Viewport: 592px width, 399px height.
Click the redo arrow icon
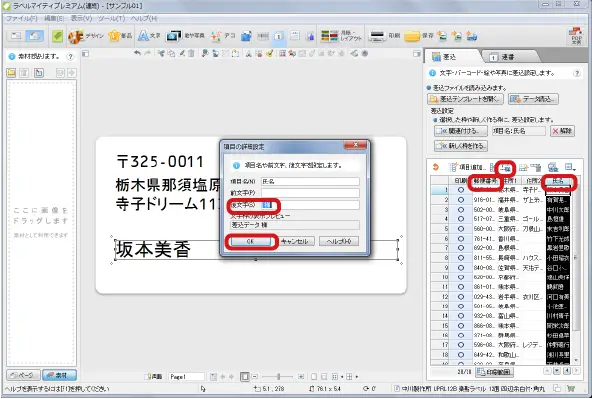(x=148, y=54)
